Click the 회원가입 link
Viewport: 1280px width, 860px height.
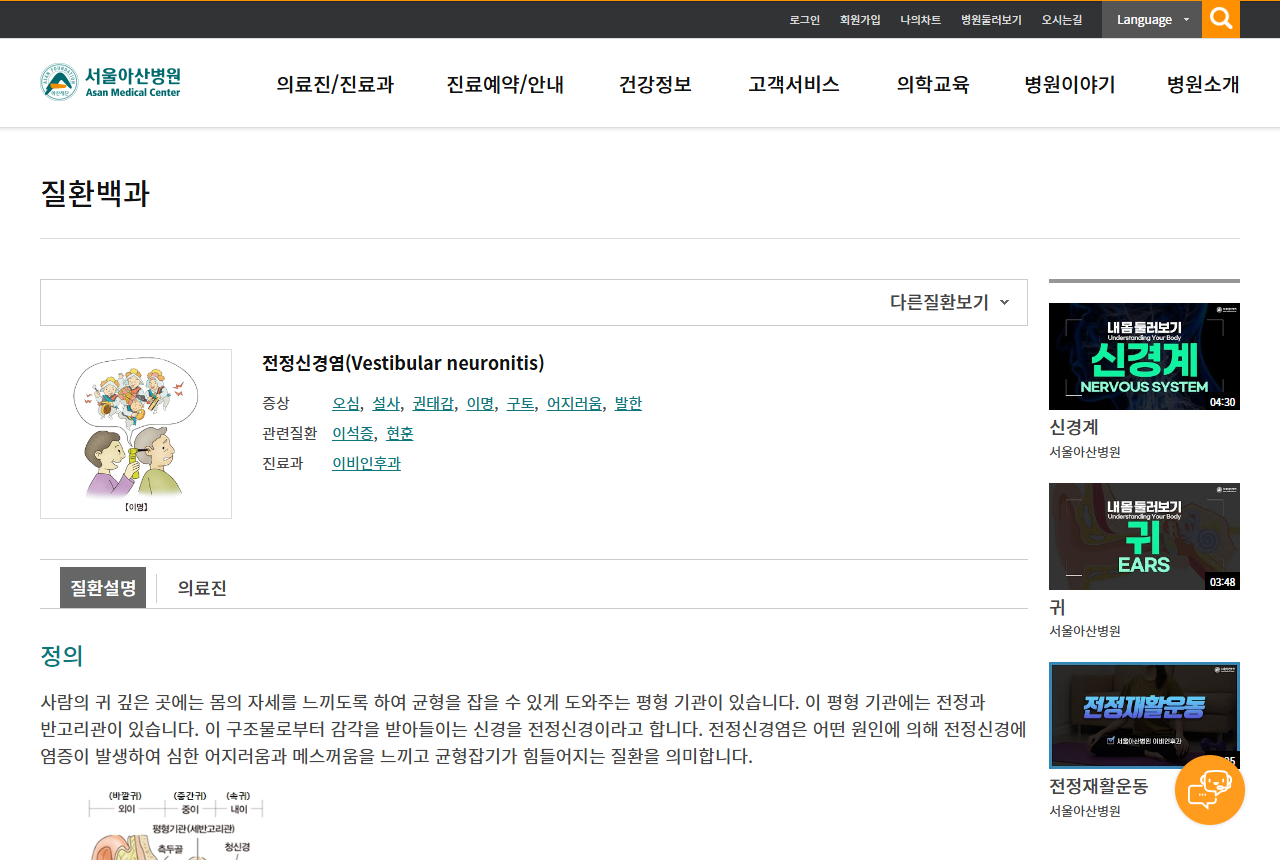click(x=860, y=20)
